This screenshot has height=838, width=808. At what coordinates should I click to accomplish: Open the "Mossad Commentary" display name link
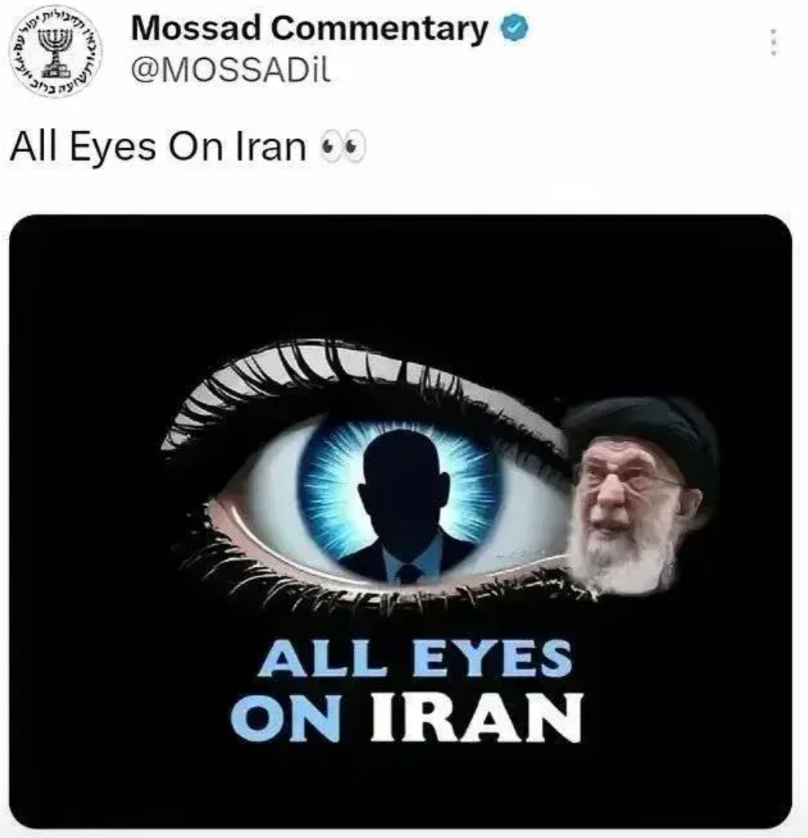(309, 29)
